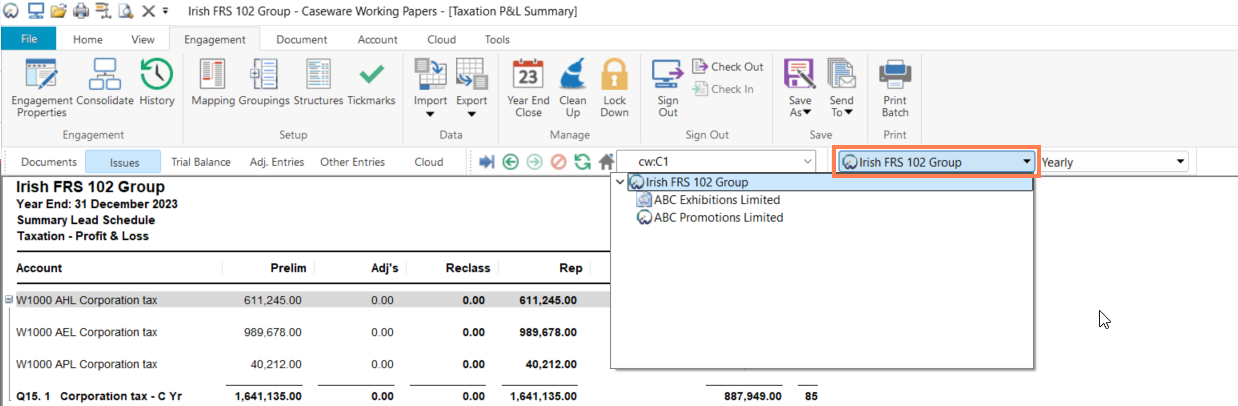Screen dimensions: 1238x406
Task: Select the Engagement ribbon tab
Action: coord(214,40)
